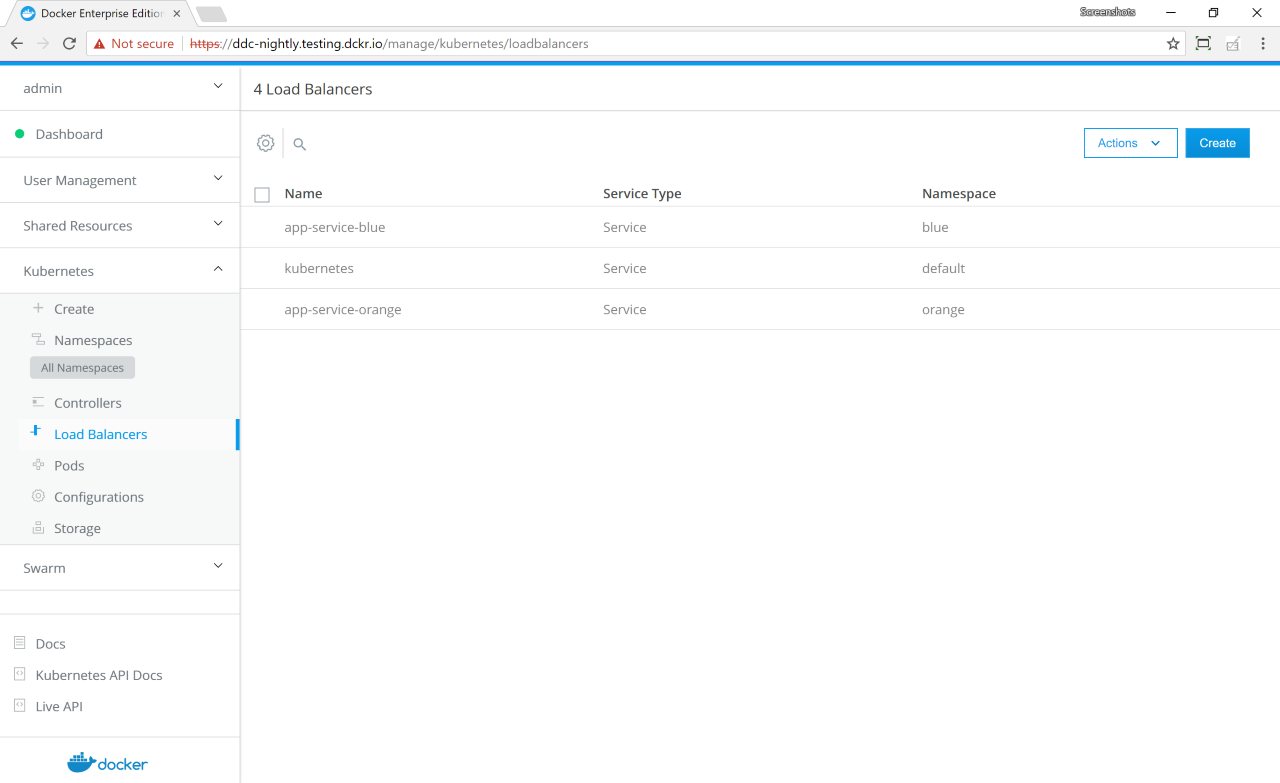Open the Actions dropdown
This screenshot has height=783, width=1280.
coord(1130,143)
